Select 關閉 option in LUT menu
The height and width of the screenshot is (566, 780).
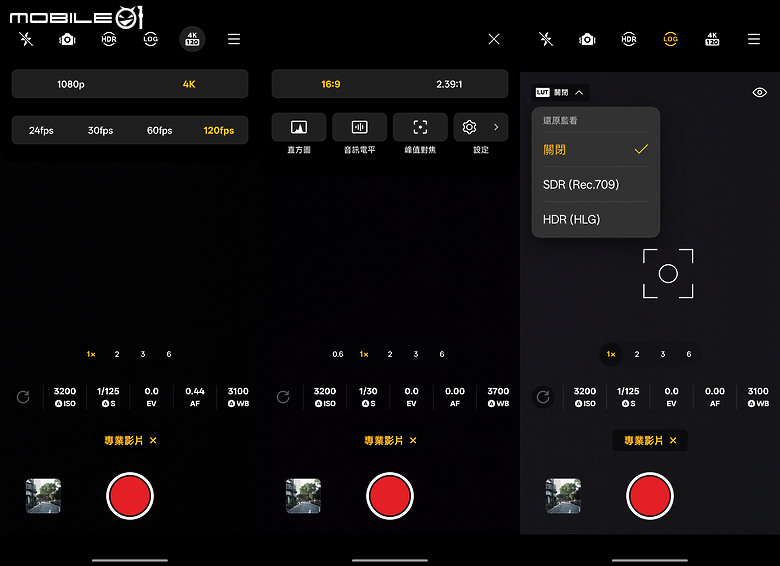point(595,149)
